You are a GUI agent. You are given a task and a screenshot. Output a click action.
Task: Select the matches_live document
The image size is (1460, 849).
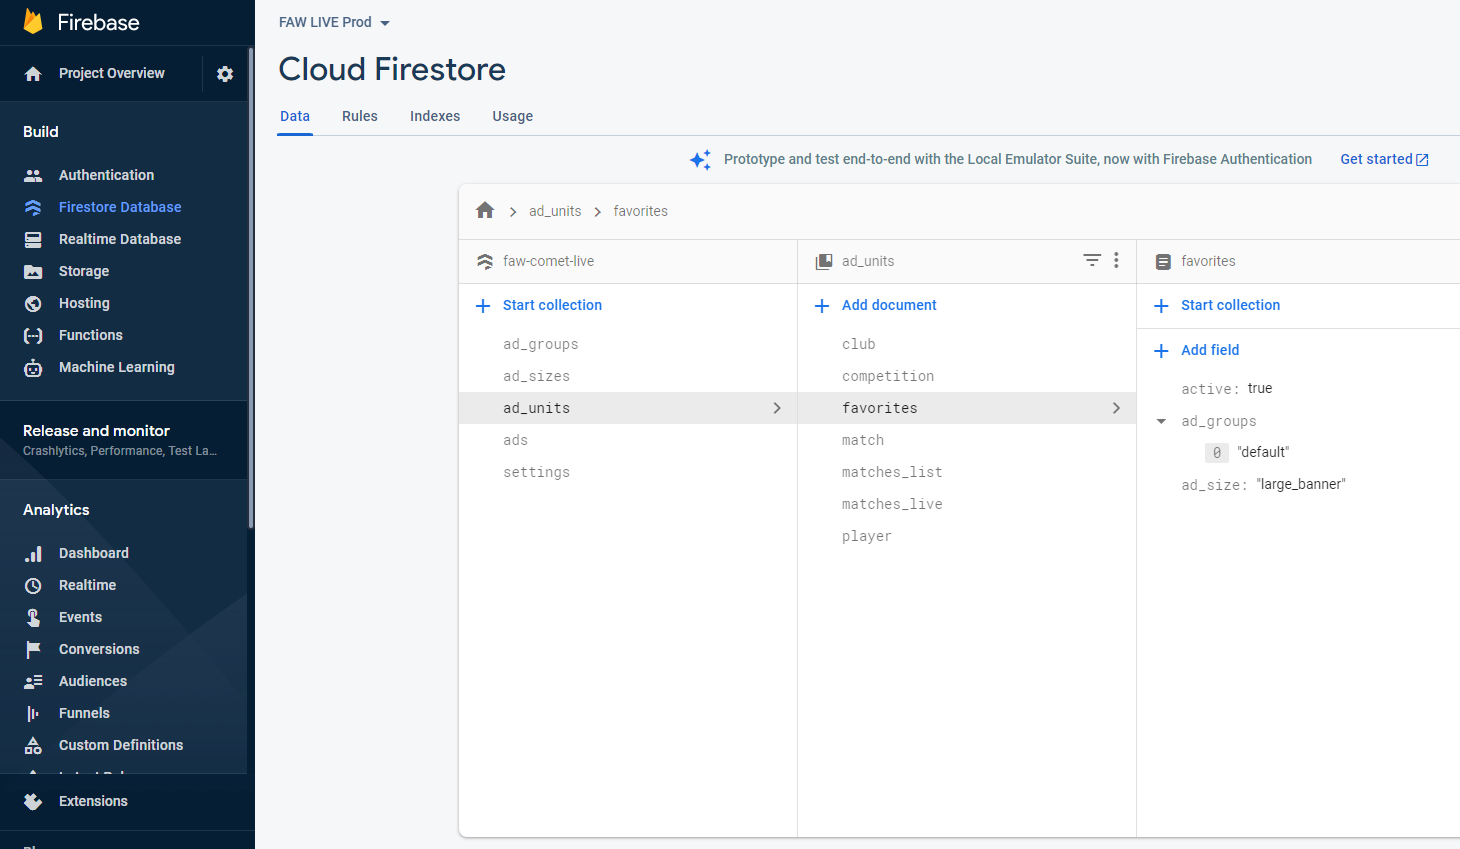pyautogui.click(x=892, y=504)
